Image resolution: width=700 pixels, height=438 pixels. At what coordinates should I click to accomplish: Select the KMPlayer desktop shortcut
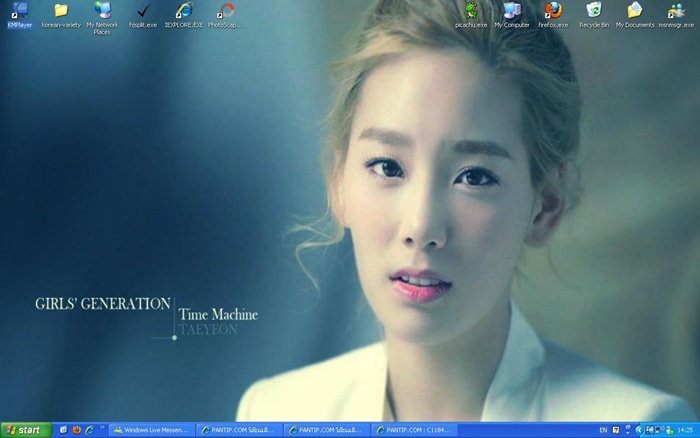[20, 15]
